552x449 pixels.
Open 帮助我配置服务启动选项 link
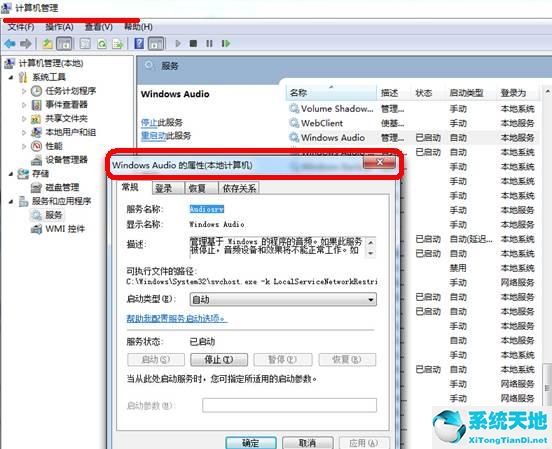(176, 318)
